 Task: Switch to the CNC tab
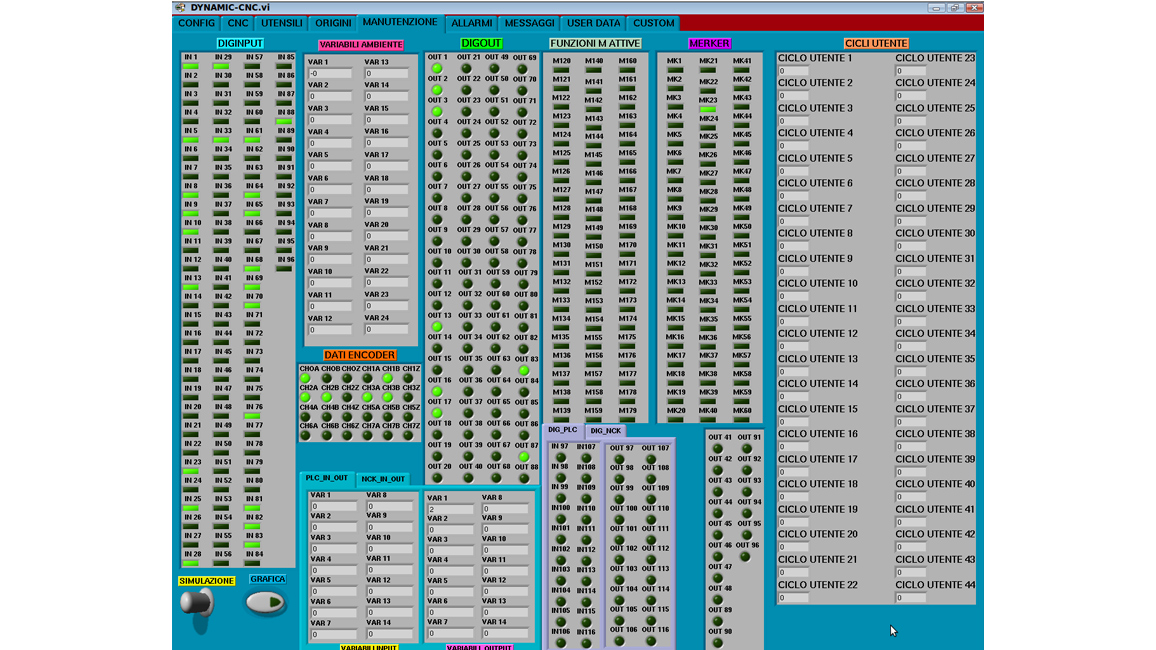pos(237,23)
